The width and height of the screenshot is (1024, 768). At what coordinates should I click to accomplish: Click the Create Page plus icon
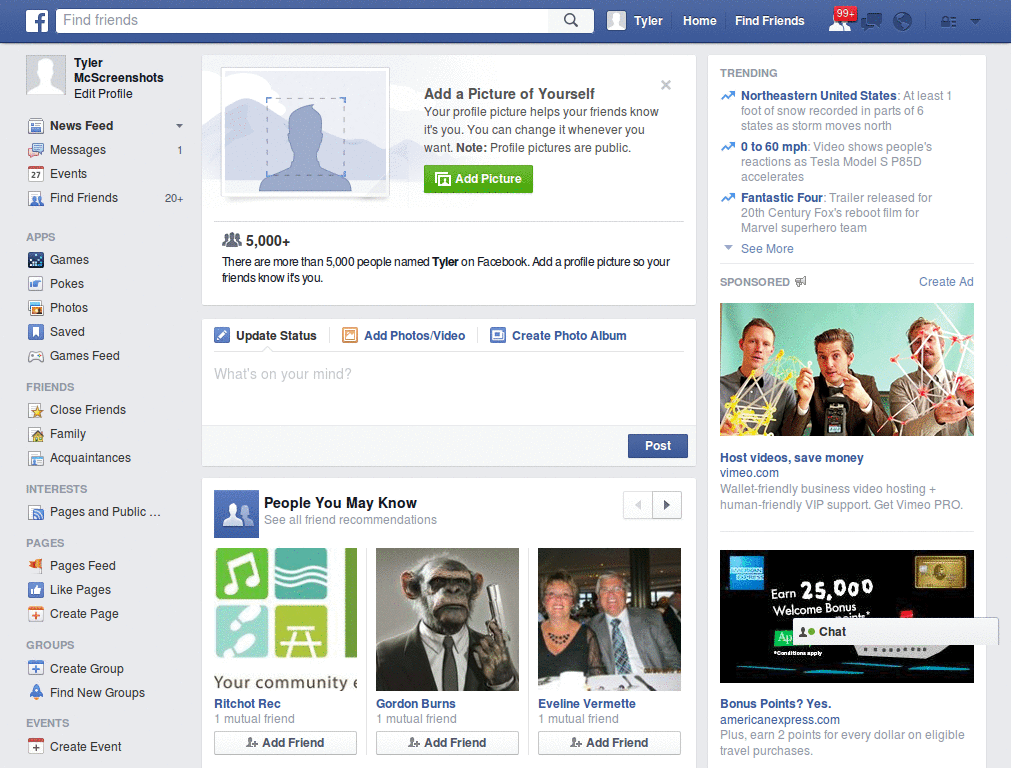36,614
